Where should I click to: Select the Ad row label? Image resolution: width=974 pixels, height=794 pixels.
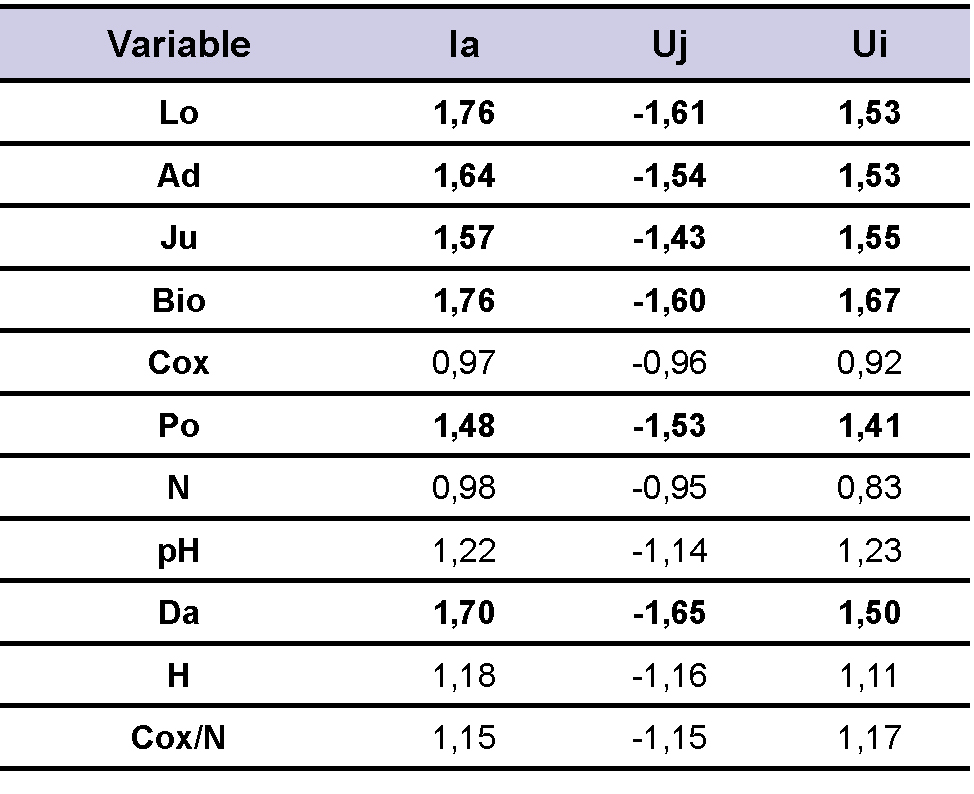[x=179, y=176]
